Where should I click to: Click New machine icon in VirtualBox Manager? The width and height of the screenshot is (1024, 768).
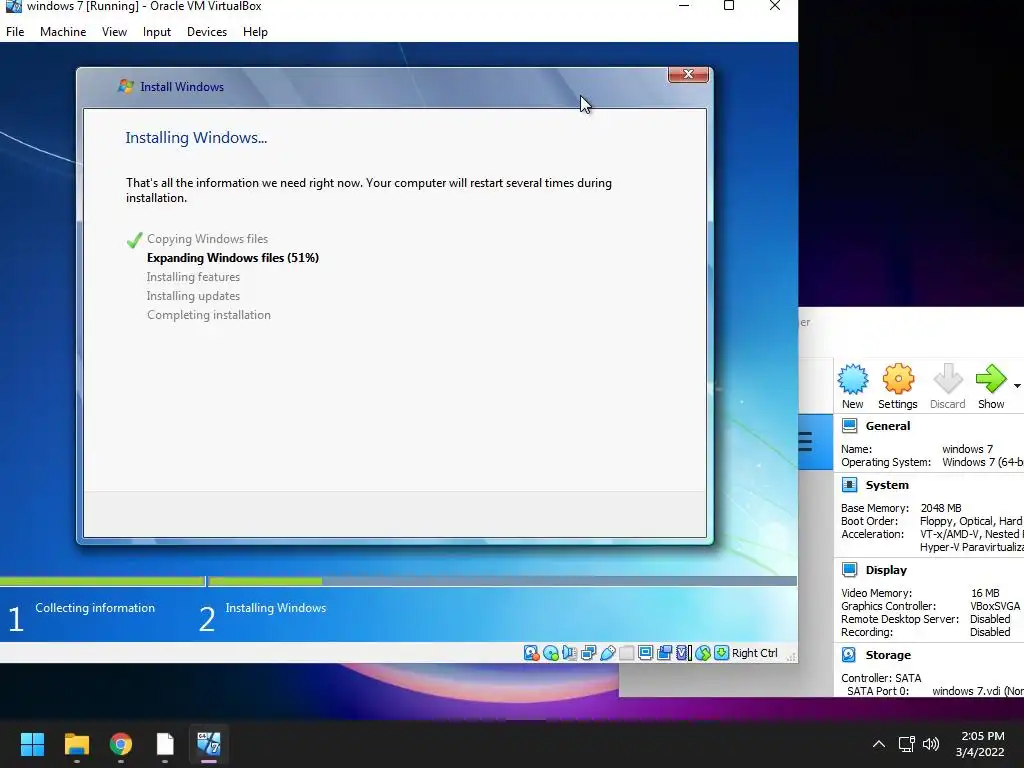(853, 379)
